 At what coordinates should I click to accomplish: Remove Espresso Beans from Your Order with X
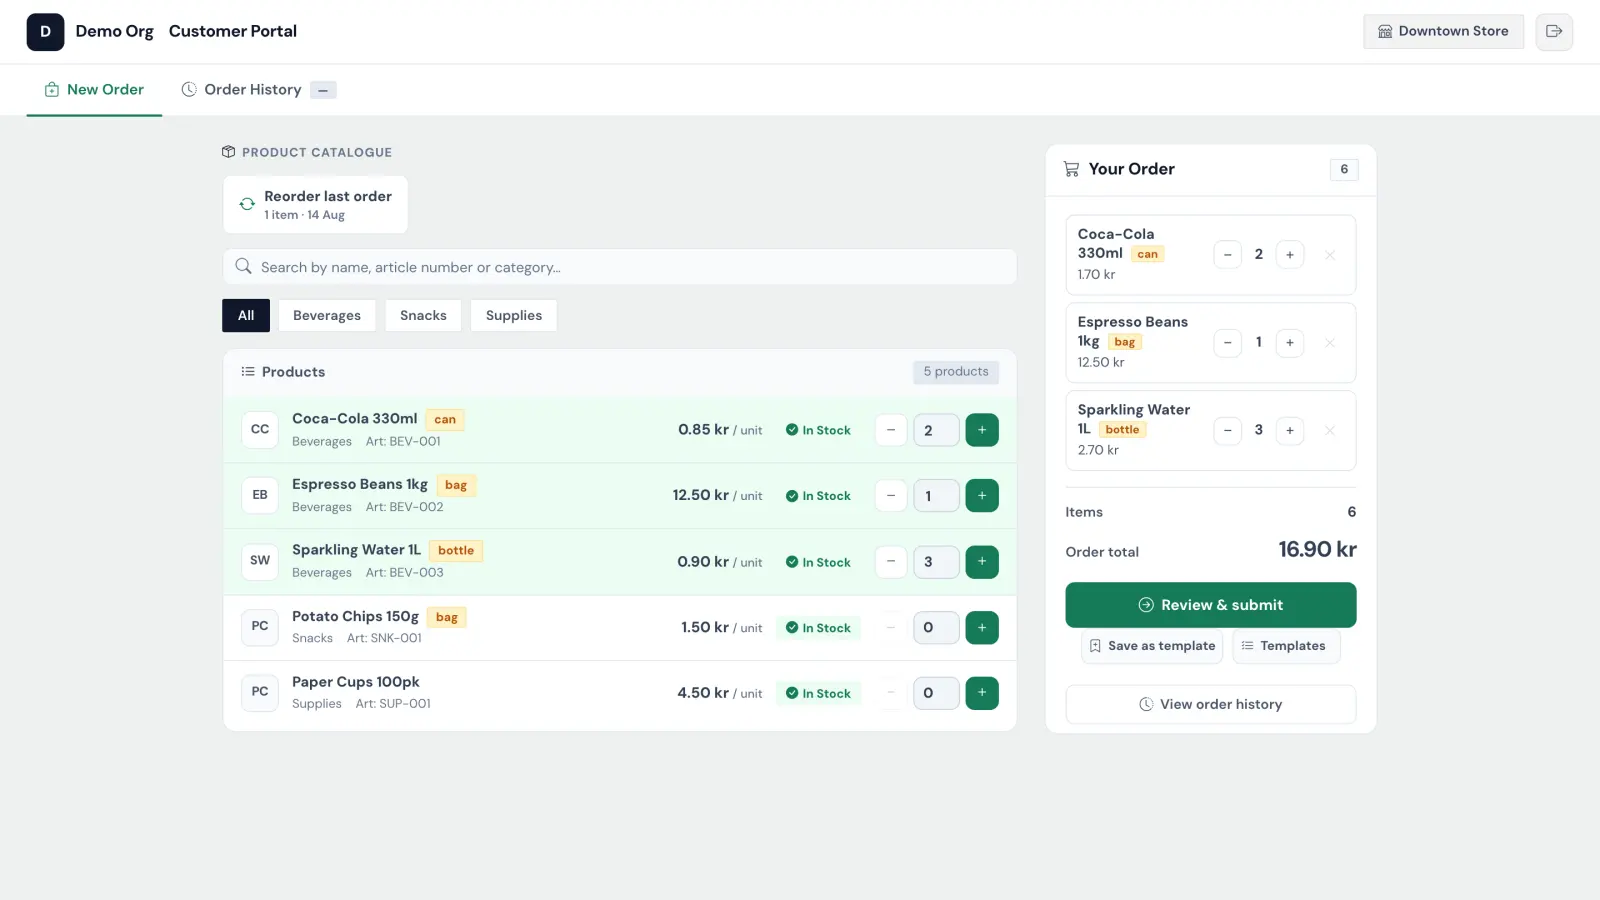(x=1330, y=343)
